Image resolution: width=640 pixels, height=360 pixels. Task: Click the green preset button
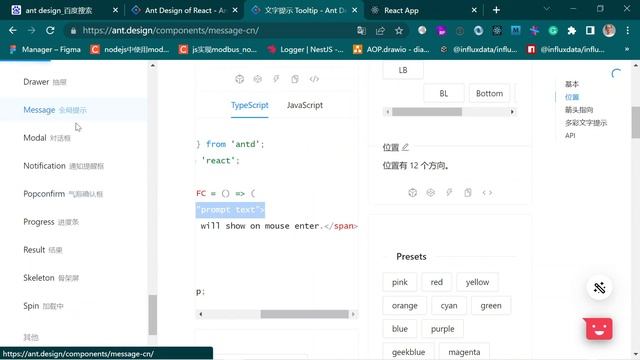(x=491, y=306)
